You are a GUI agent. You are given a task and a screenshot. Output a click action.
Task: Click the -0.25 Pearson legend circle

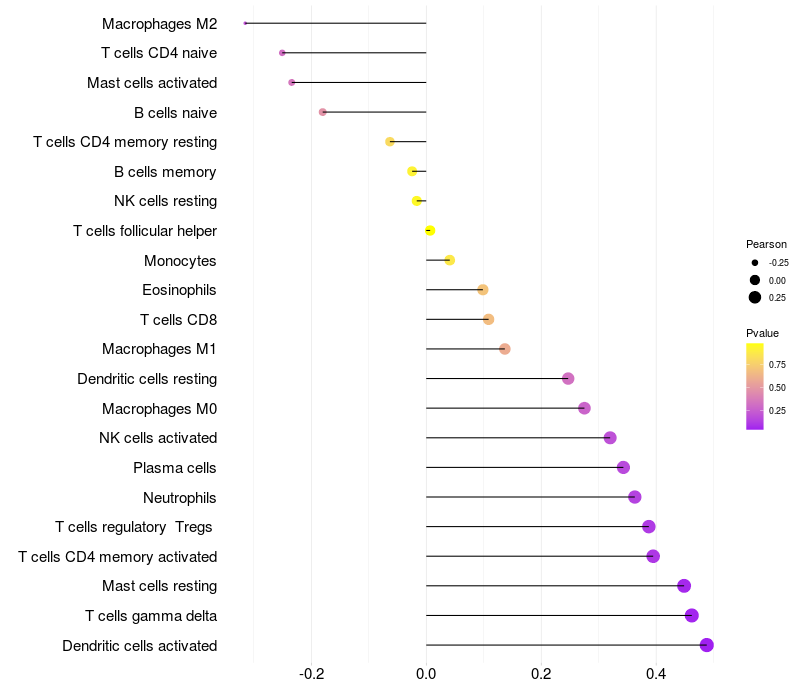(x=755, y=263)
